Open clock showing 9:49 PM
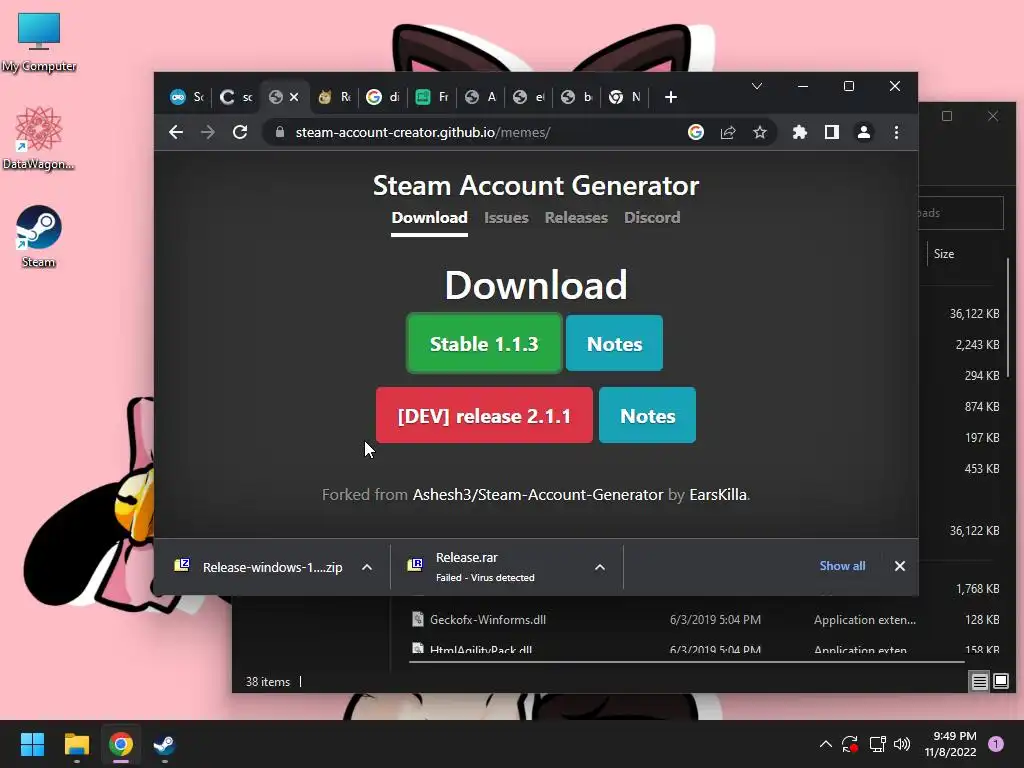This screenshot has height=768, width=1024. [951, 744]
